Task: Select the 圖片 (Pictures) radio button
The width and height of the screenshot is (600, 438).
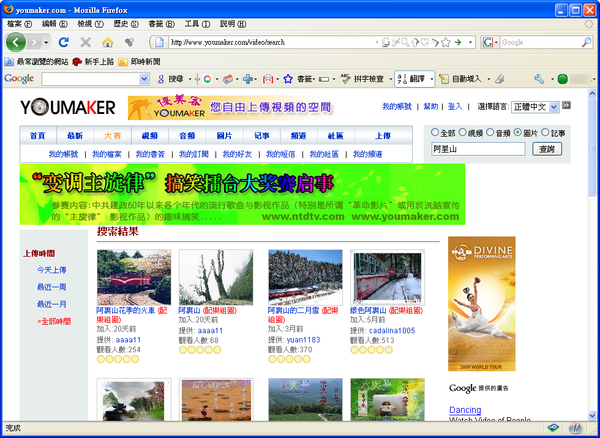Action: (518, 132)
